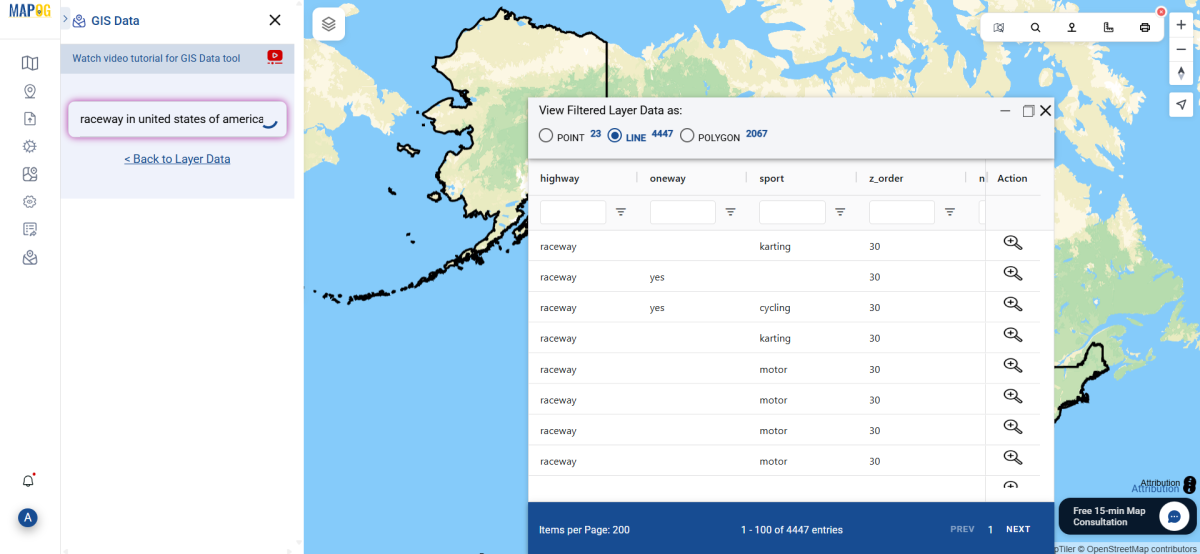Zoom out on the map with minus
Image resolution: width=1200 pixels, height=554 pixels.
coord(1181,49)
